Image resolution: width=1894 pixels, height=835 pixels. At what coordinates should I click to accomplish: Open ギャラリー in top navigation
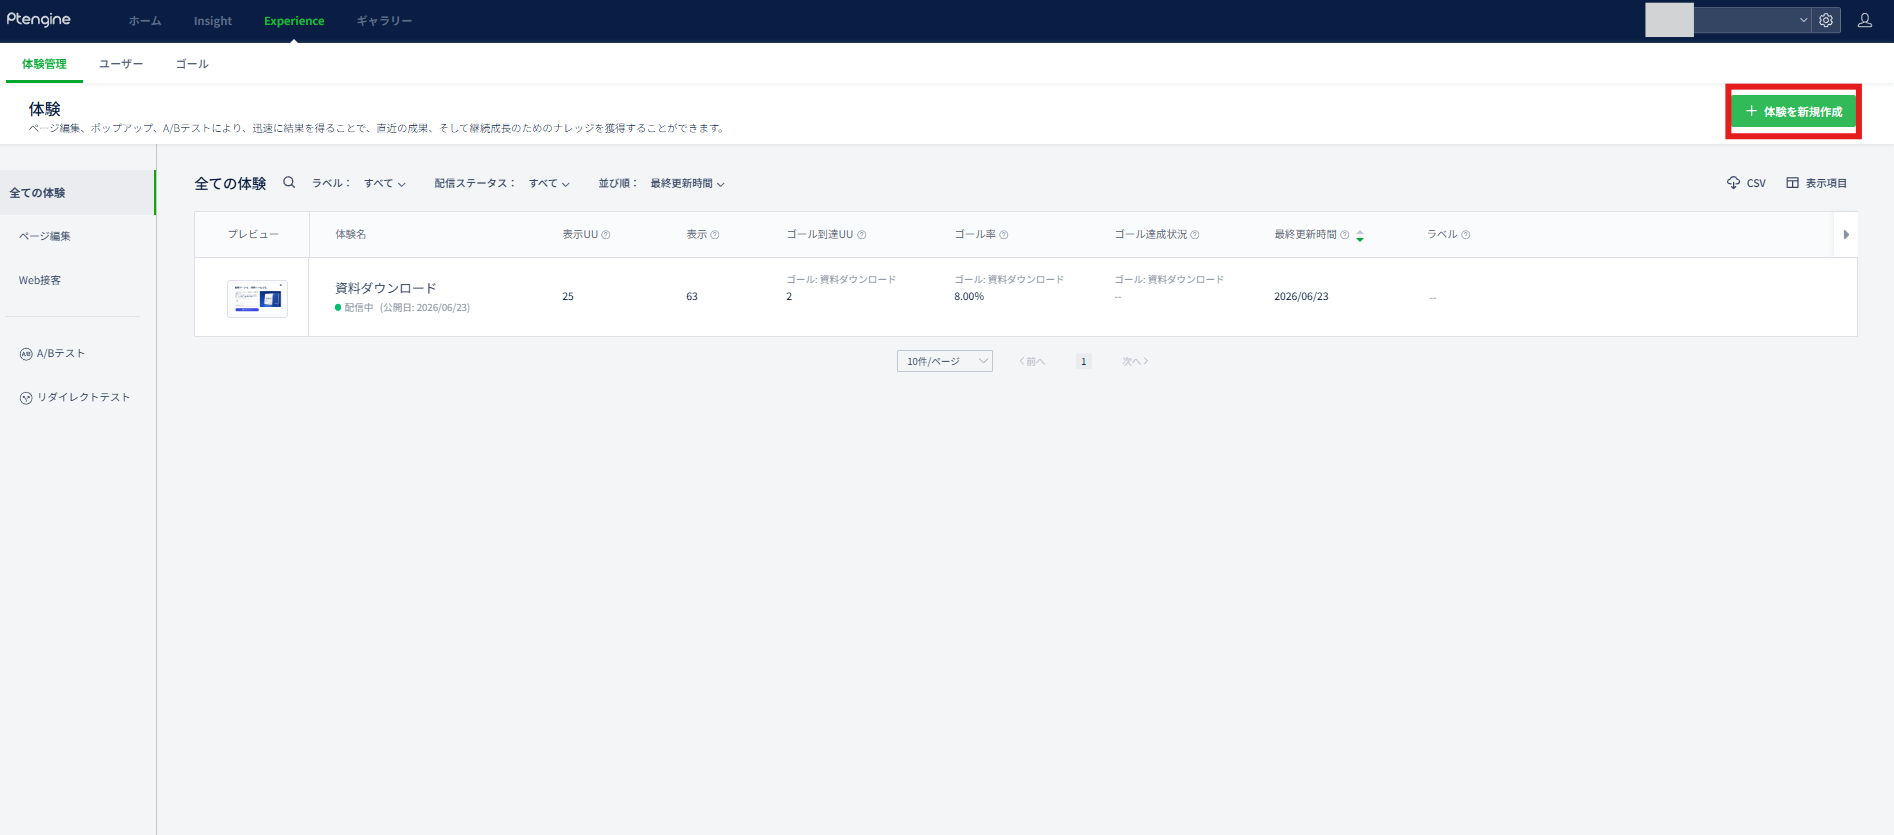[384, 21]
